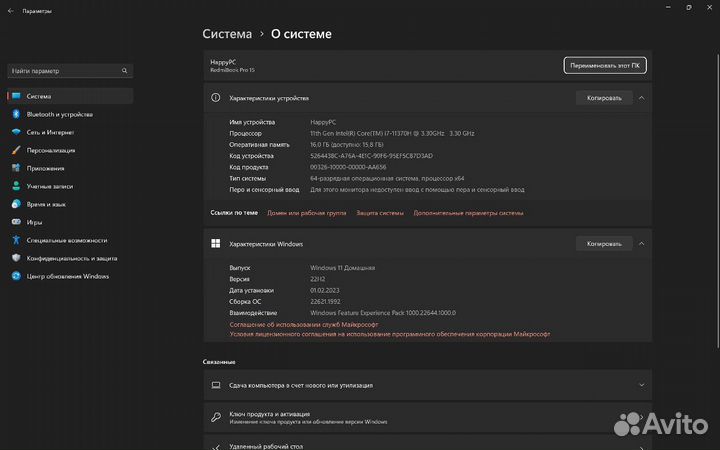The image size is (720, 450).
Task: Copy device specs with the first Копировать button
Action: coord(603,98)
